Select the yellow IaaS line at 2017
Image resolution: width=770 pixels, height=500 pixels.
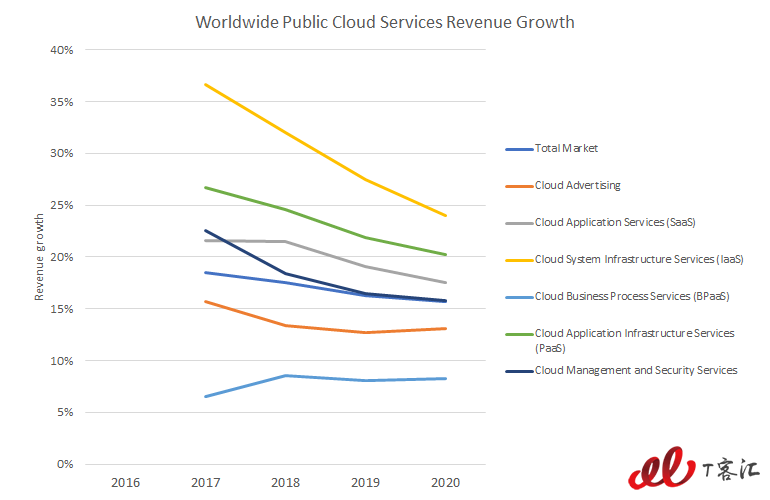(206, 85)
